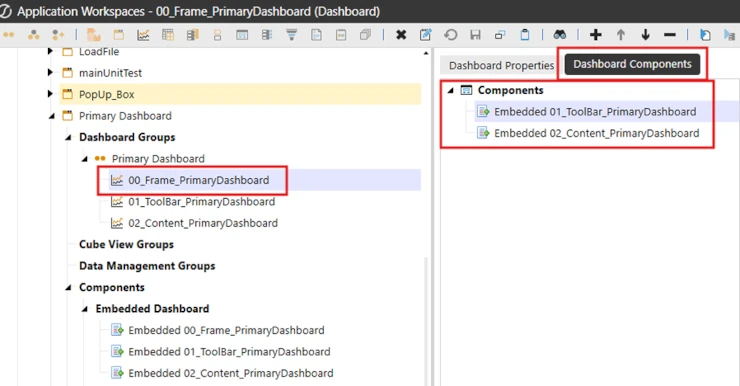
Task: Select Embedded 00_Frame_PrimaryDashboard component in left tree
Action: point(226,330)
